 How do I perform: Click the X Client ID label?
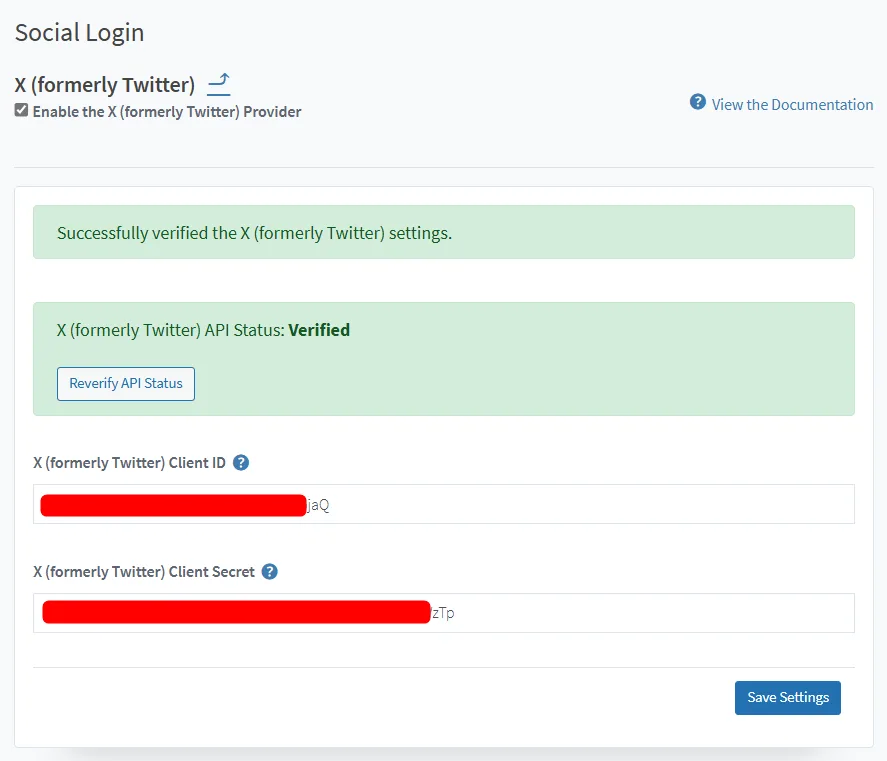[129, 463]
